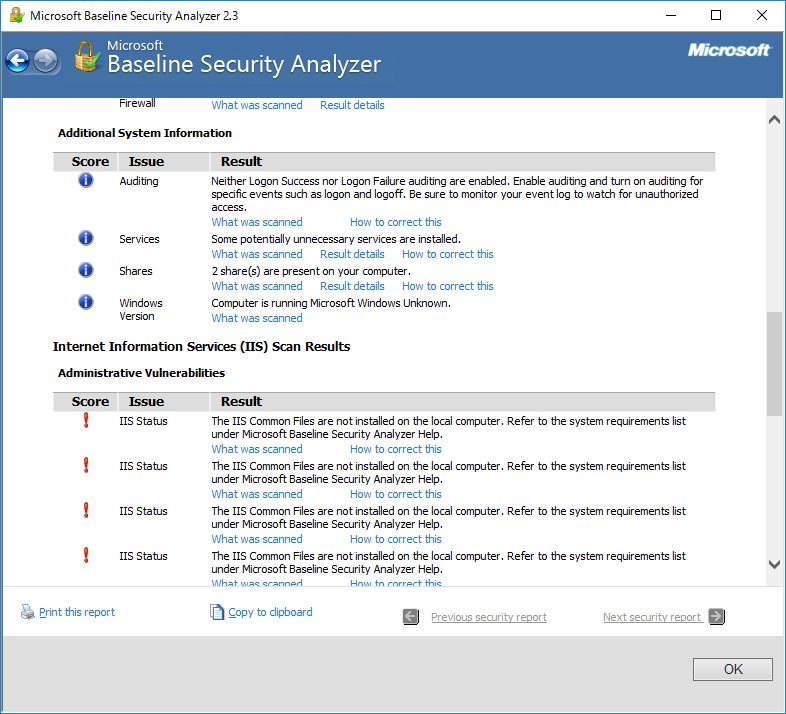Viewport: 786px width, 714px height.
Task: Click the 'Score' header in Additional System Information
Action: [x=90, y=161]
